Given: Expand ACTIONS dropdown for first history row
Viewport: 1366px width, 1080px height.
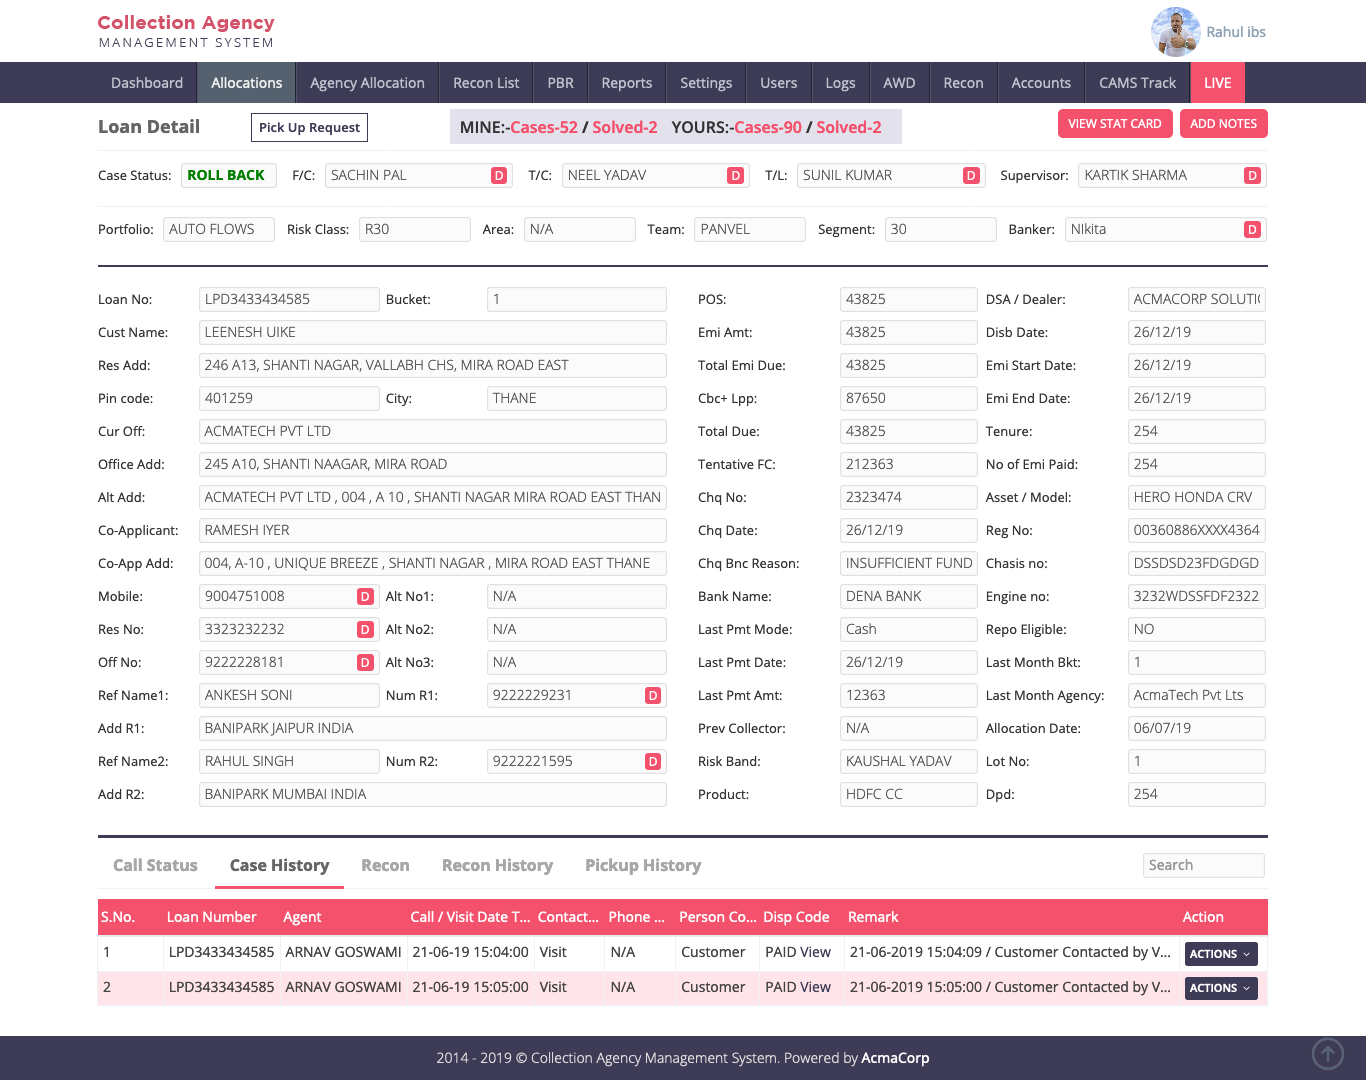Looking at the screenshot, I should click(1220, 954).
